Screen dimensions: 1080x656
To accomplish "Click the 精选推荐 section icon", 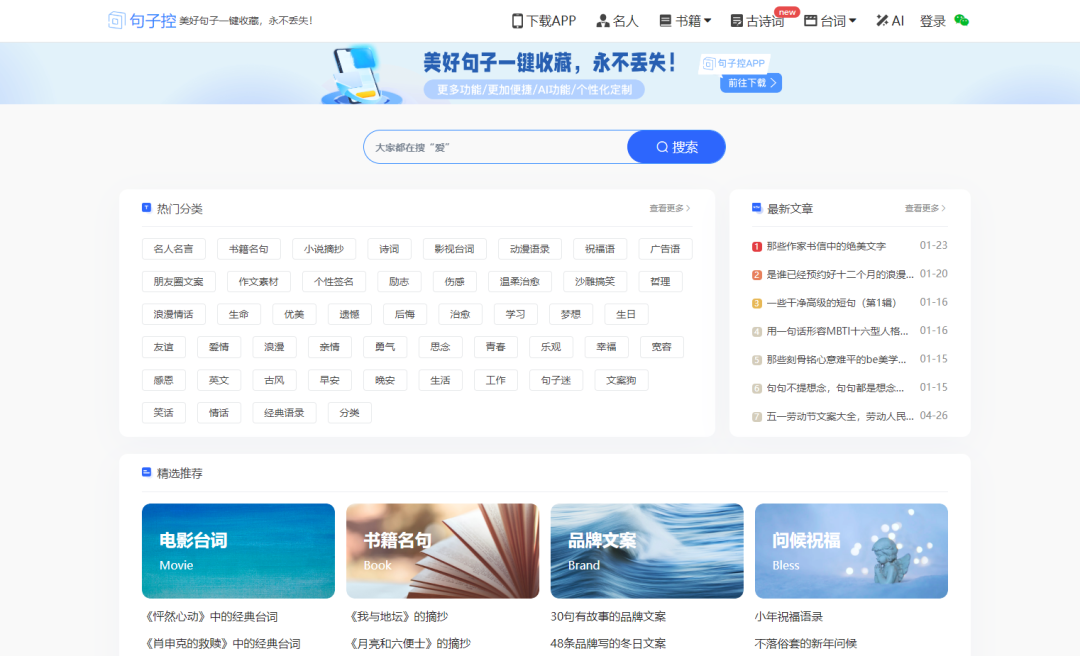I will click(x=146, y=472).
